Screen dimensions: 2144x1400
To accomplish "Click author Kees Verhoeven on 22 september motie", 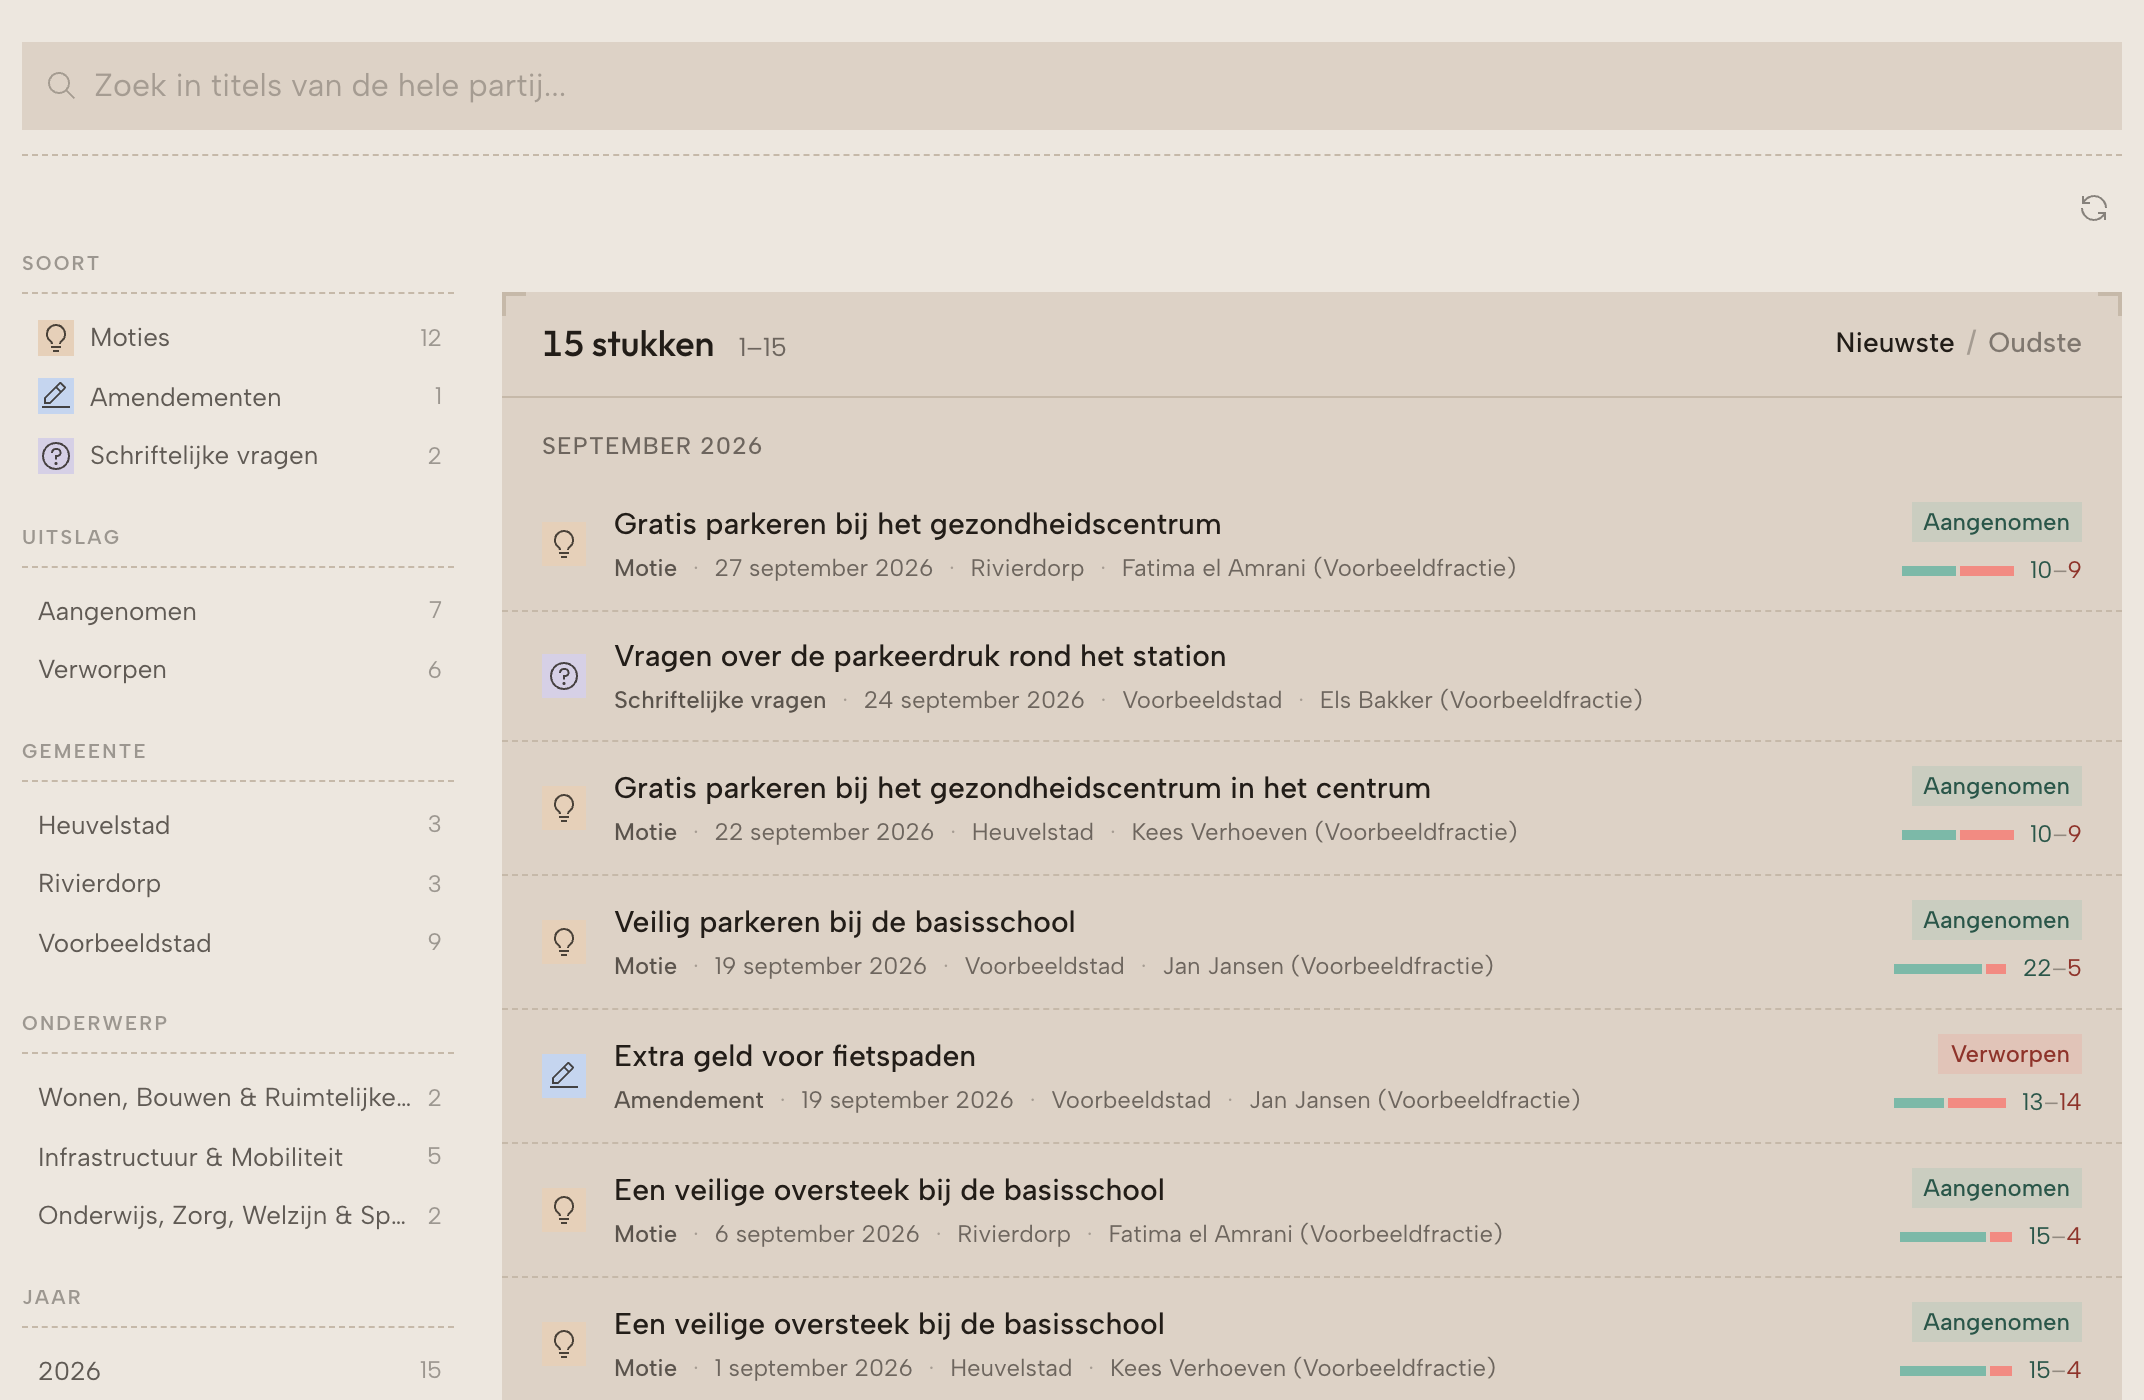I will tap(1324, 832).
